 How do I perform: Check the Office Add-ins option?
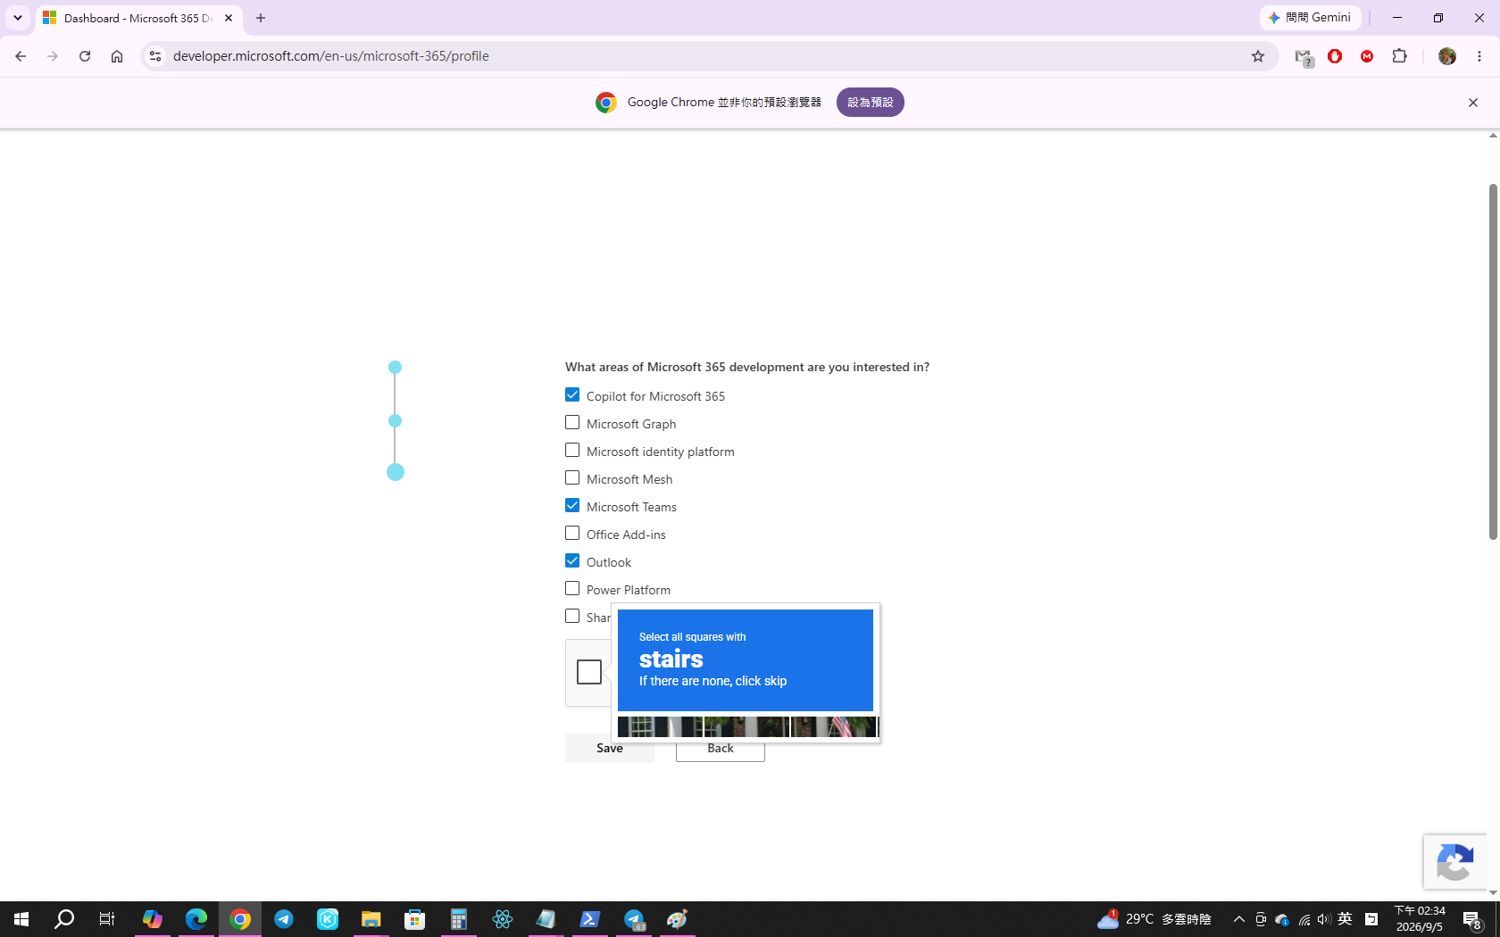[572, 534]
